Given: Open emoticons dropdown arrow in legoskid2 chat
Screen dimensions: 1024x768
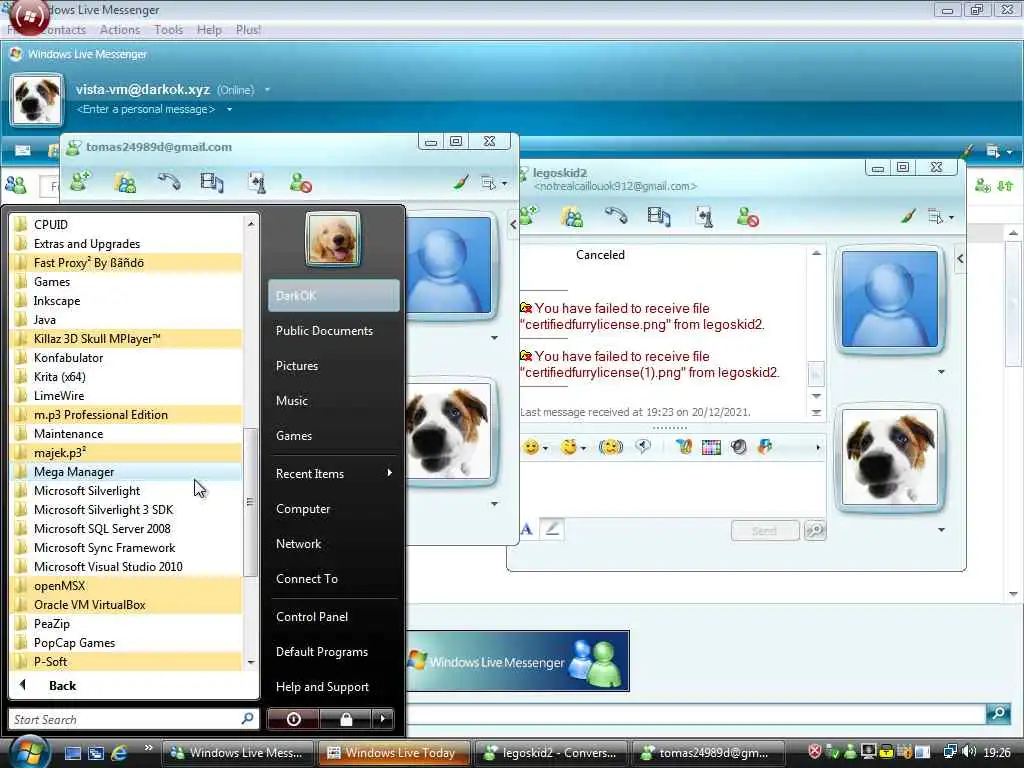Looking at the screenshot, I should click(545, 448).
